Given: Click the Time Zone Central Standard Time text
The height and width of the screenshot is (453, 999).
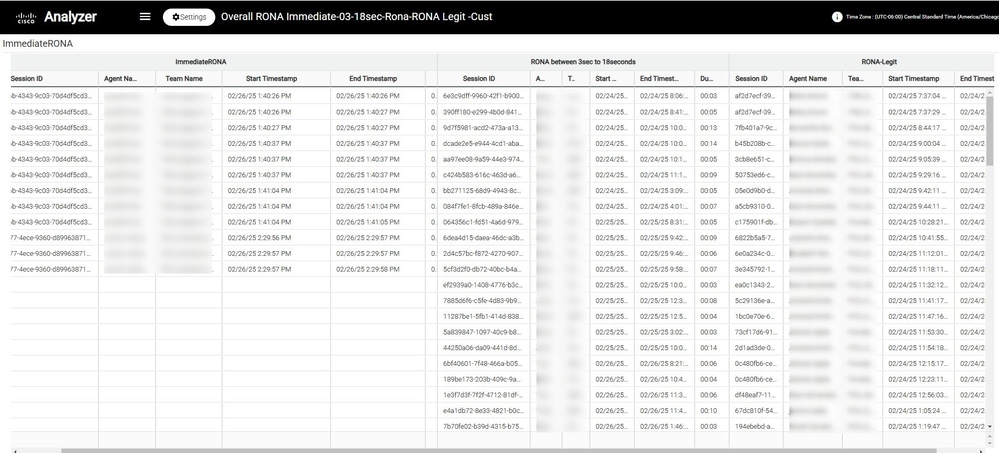Looking at the screenshot, I should (922, 17).
